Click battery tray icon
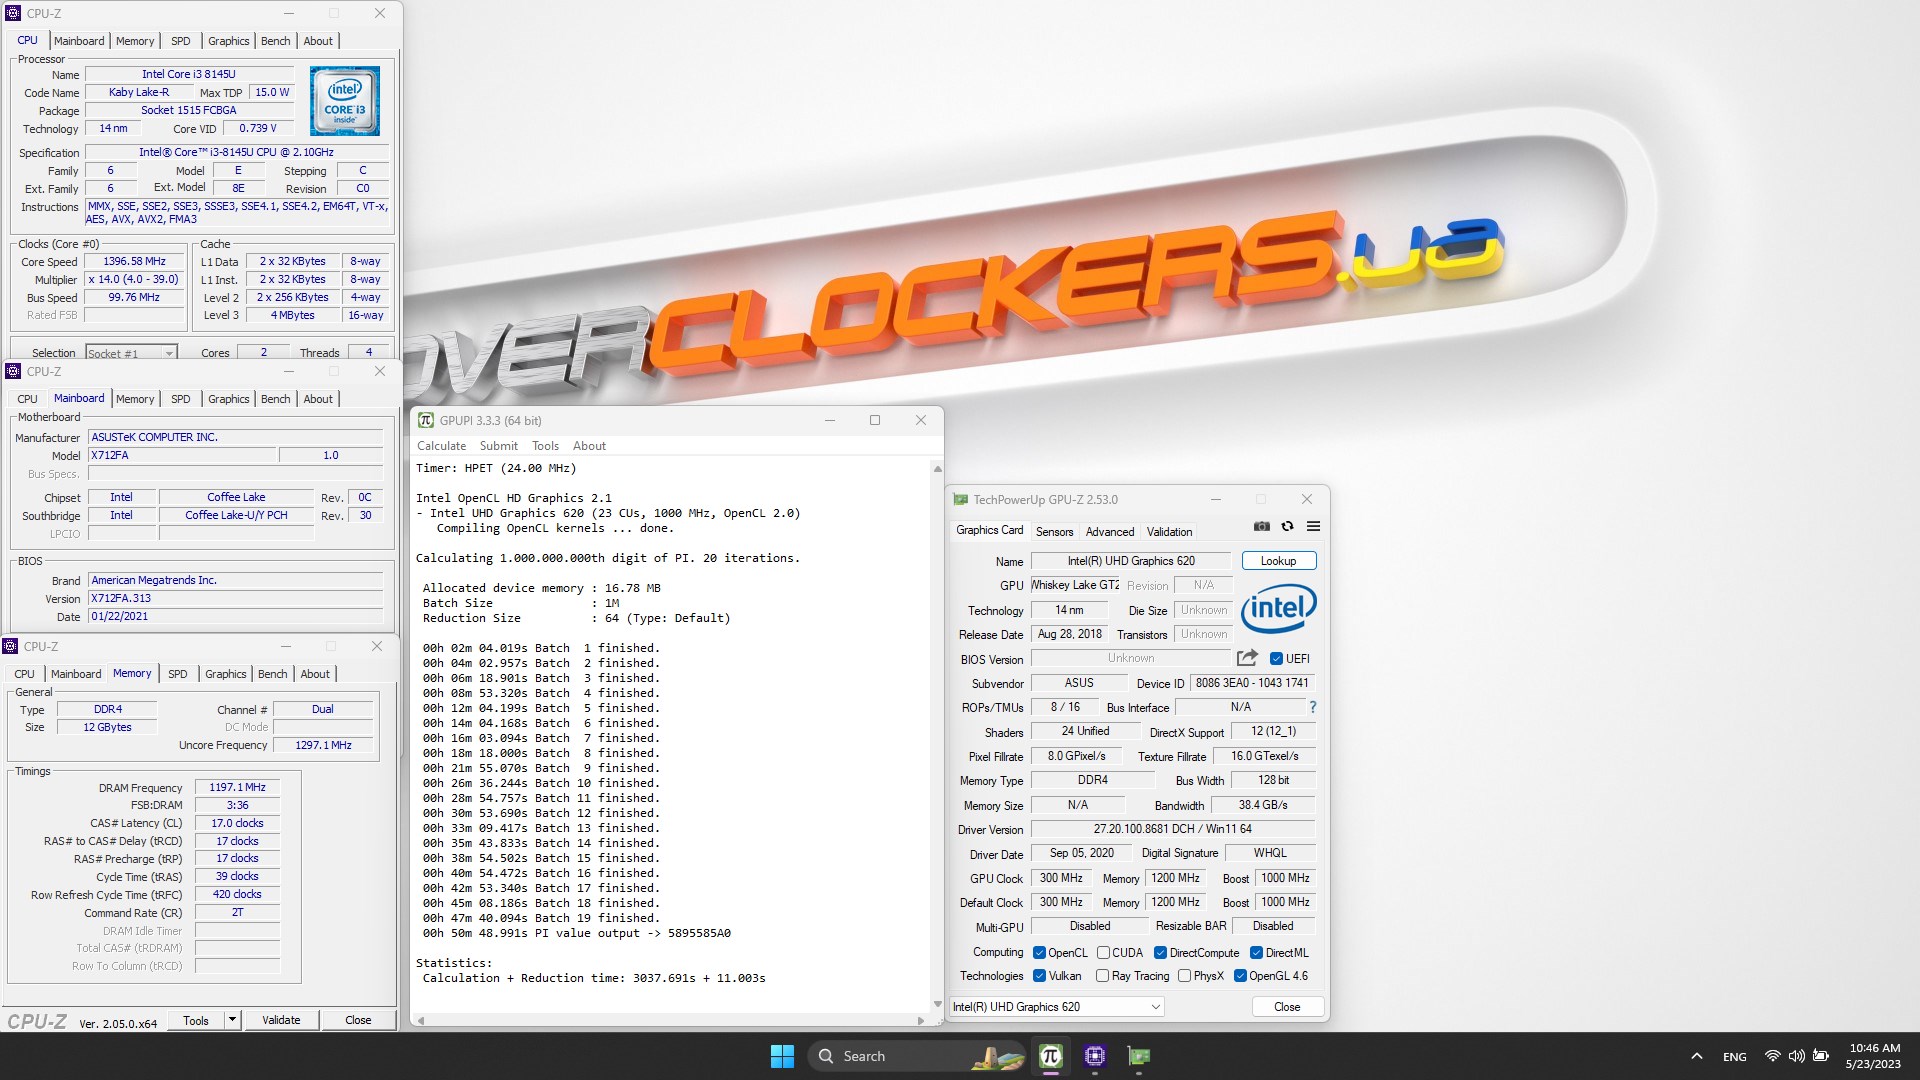This screenshot has height=1080, width=1920. coord(1822,1056)
